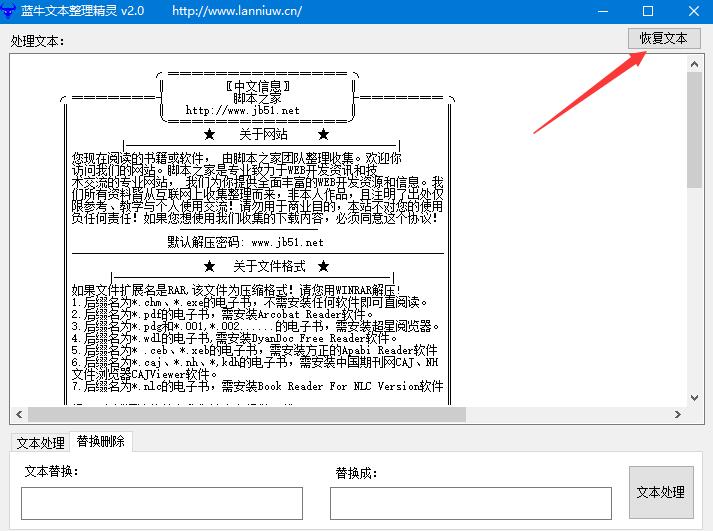Maximize the 蓝牛文本整理精灵 window
Image resolution: width=713 pixels, height=531 pixels.
pos(648,11)
